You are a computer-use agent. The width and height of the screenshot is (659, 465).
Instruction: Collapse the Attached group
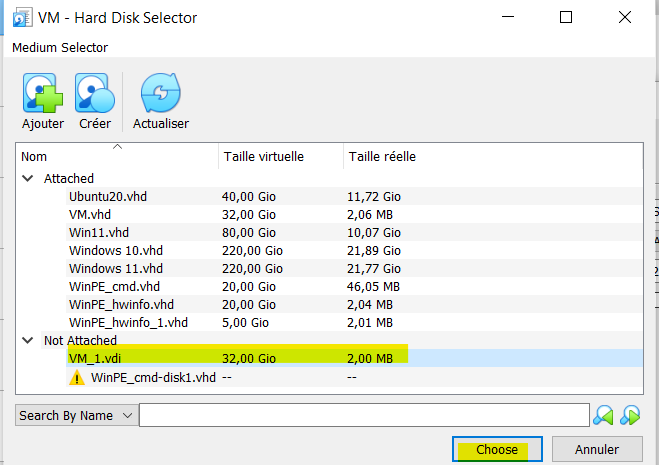(x=27, y=179)
